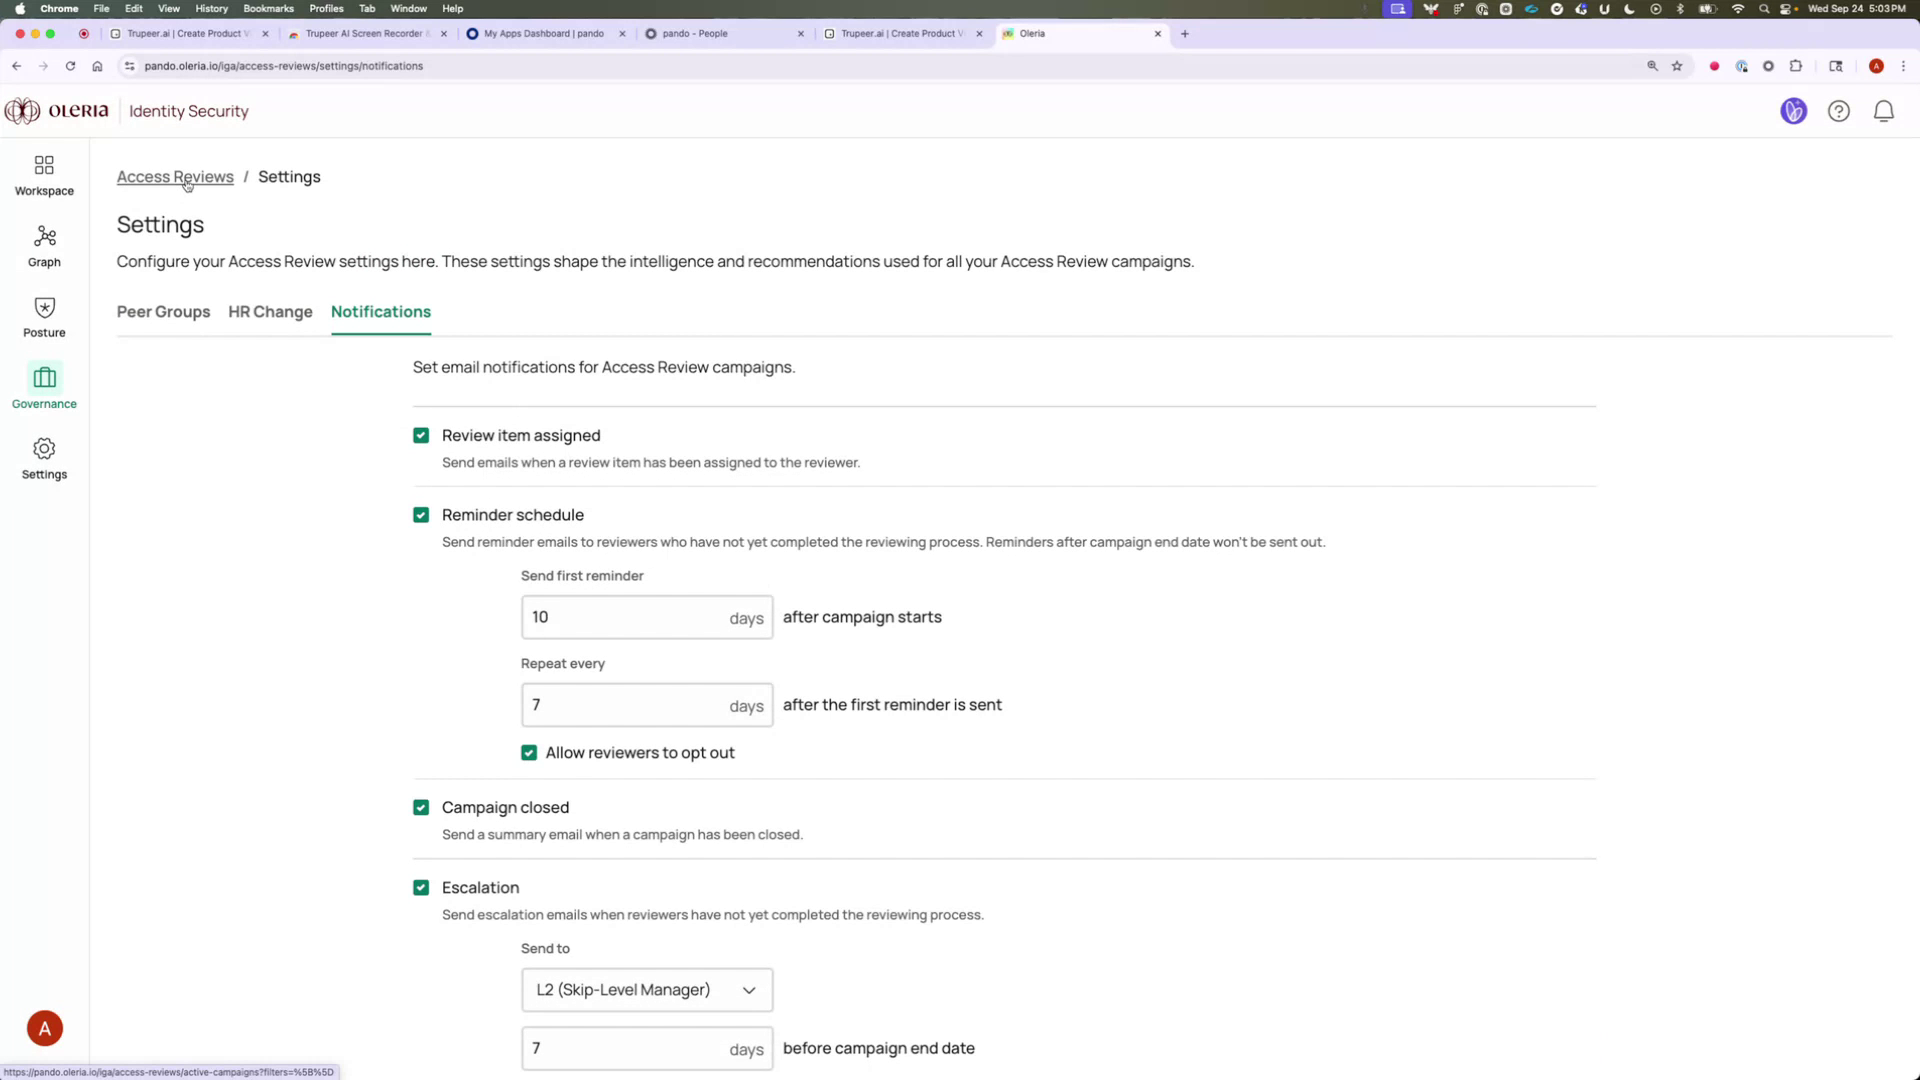Open the escalation Send to dropdown

[x=646, y=989]
